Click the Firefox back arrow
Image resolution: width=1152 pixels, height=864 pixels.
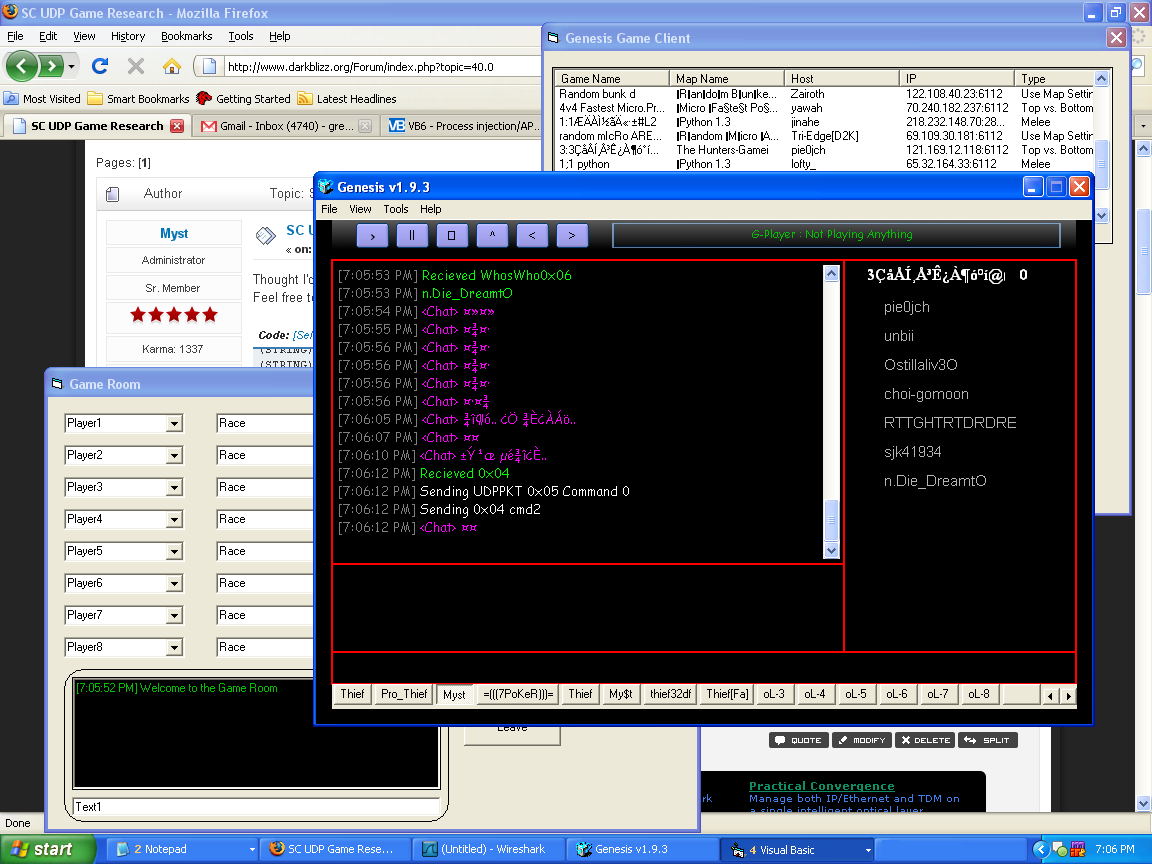(x=23, y=67)
